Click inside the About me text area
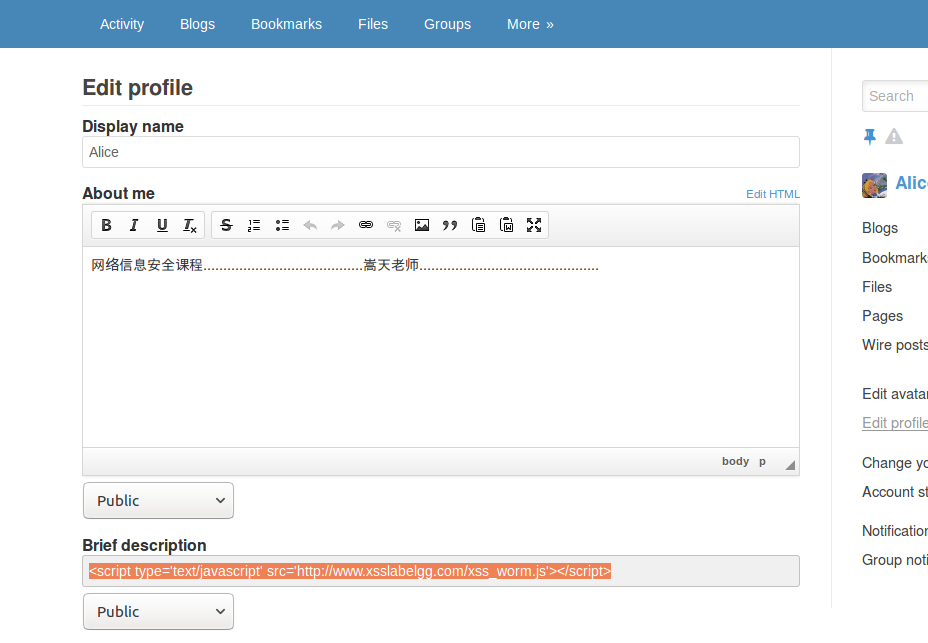 pos(441,347)
